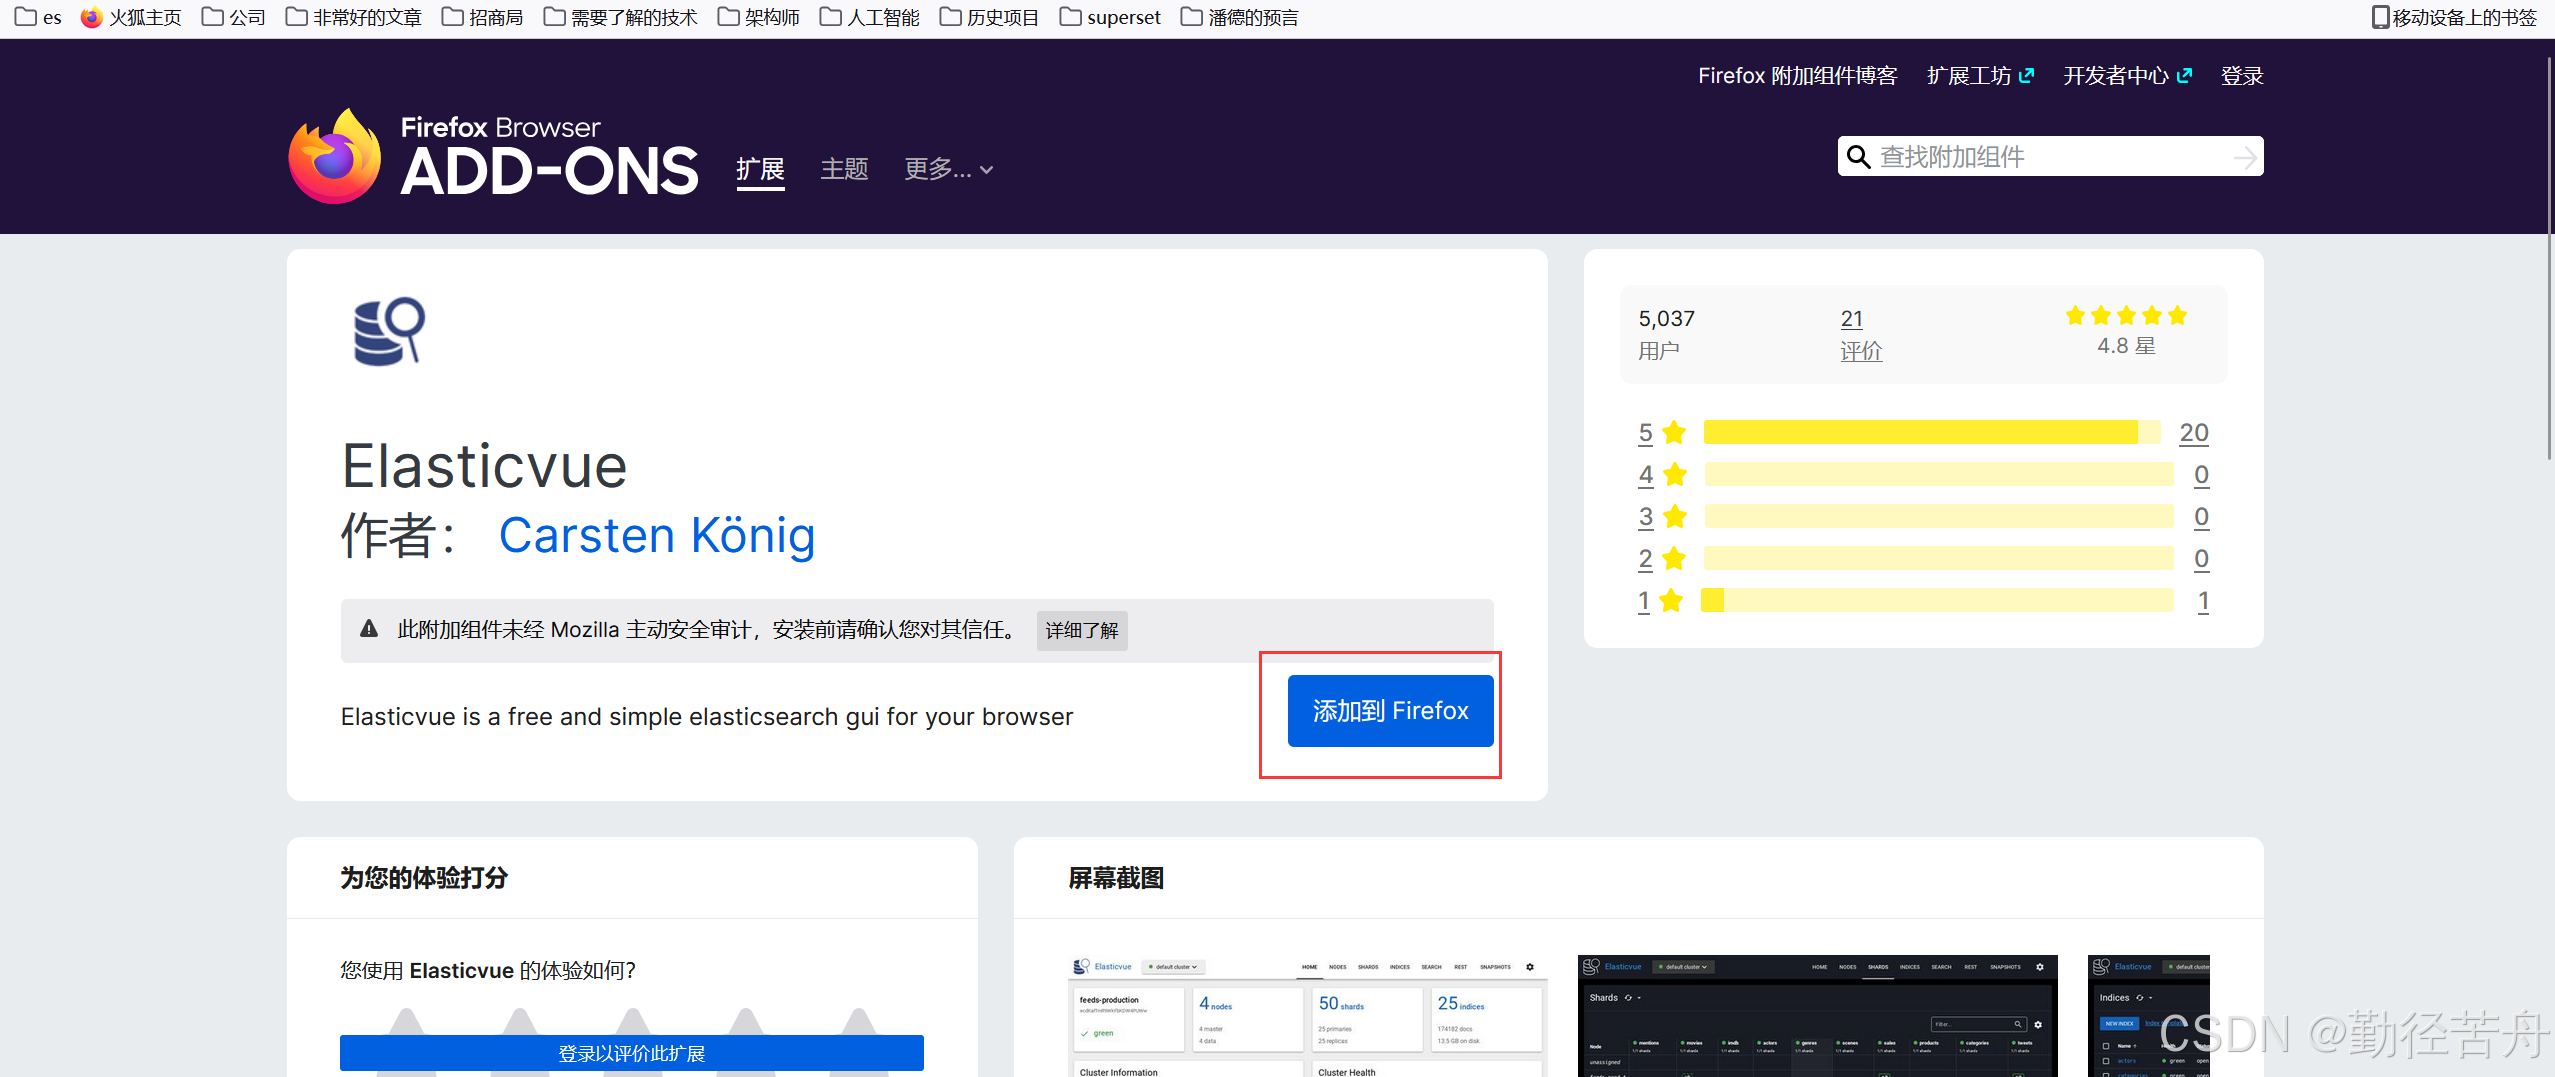Open the 21 评价 reviews link
Screen dimensions: 2555x1077
click(x=1860, y=334)
